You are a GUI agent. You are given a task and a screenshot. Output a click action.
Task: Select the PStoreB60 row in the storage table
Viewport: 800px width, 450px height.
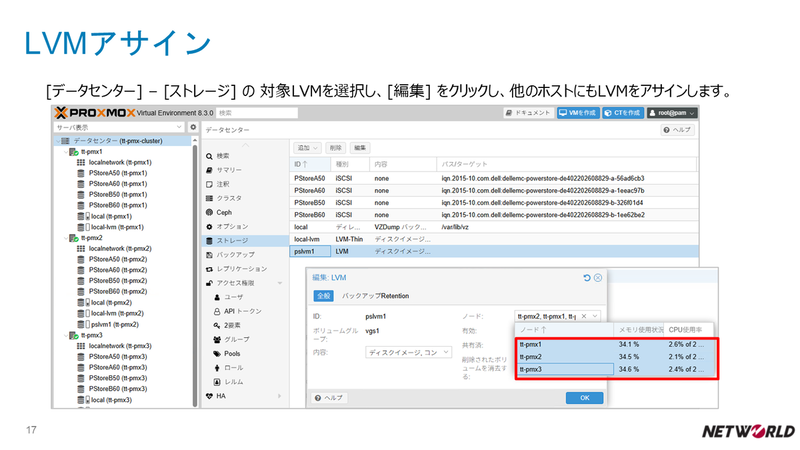(494, 215)
